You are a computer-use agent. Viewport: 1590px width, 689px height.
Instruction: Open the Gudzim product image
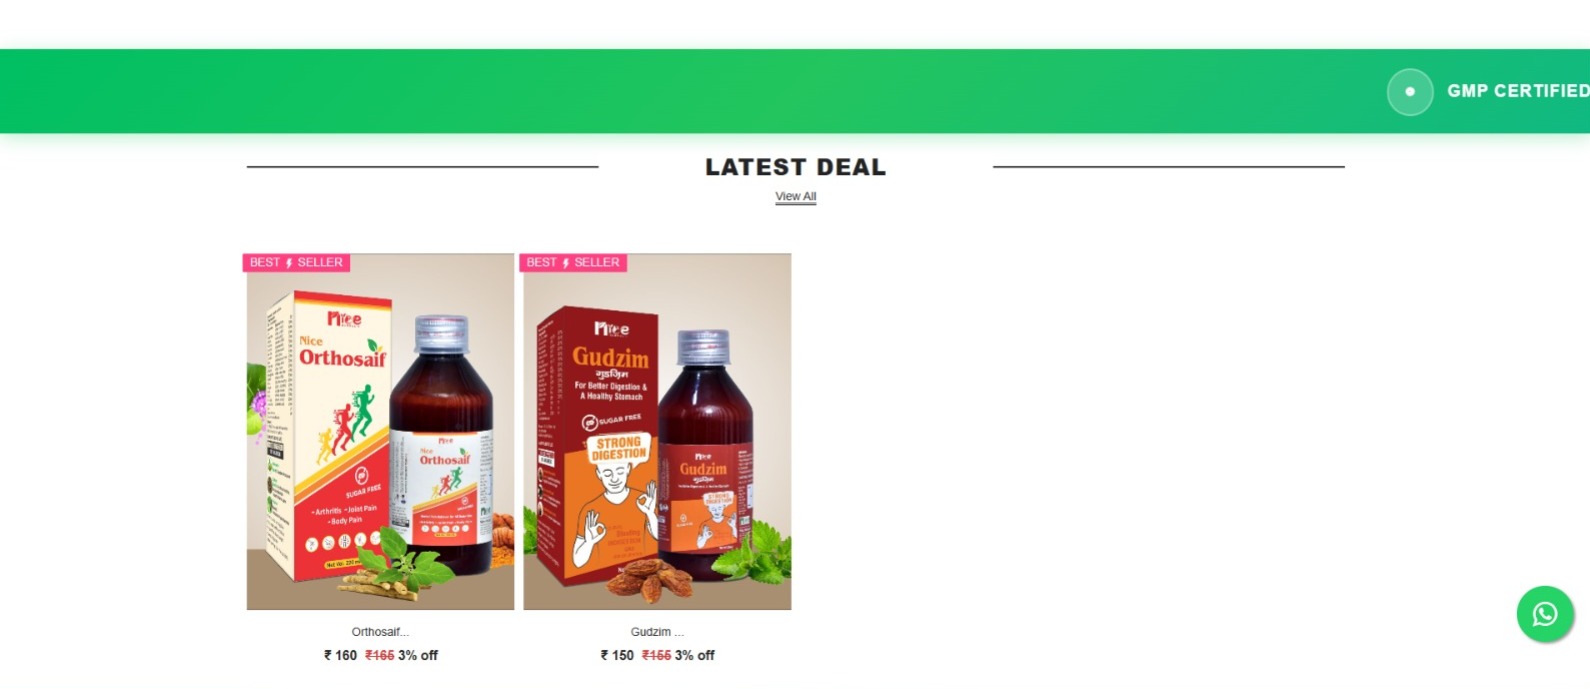(657, 431)
